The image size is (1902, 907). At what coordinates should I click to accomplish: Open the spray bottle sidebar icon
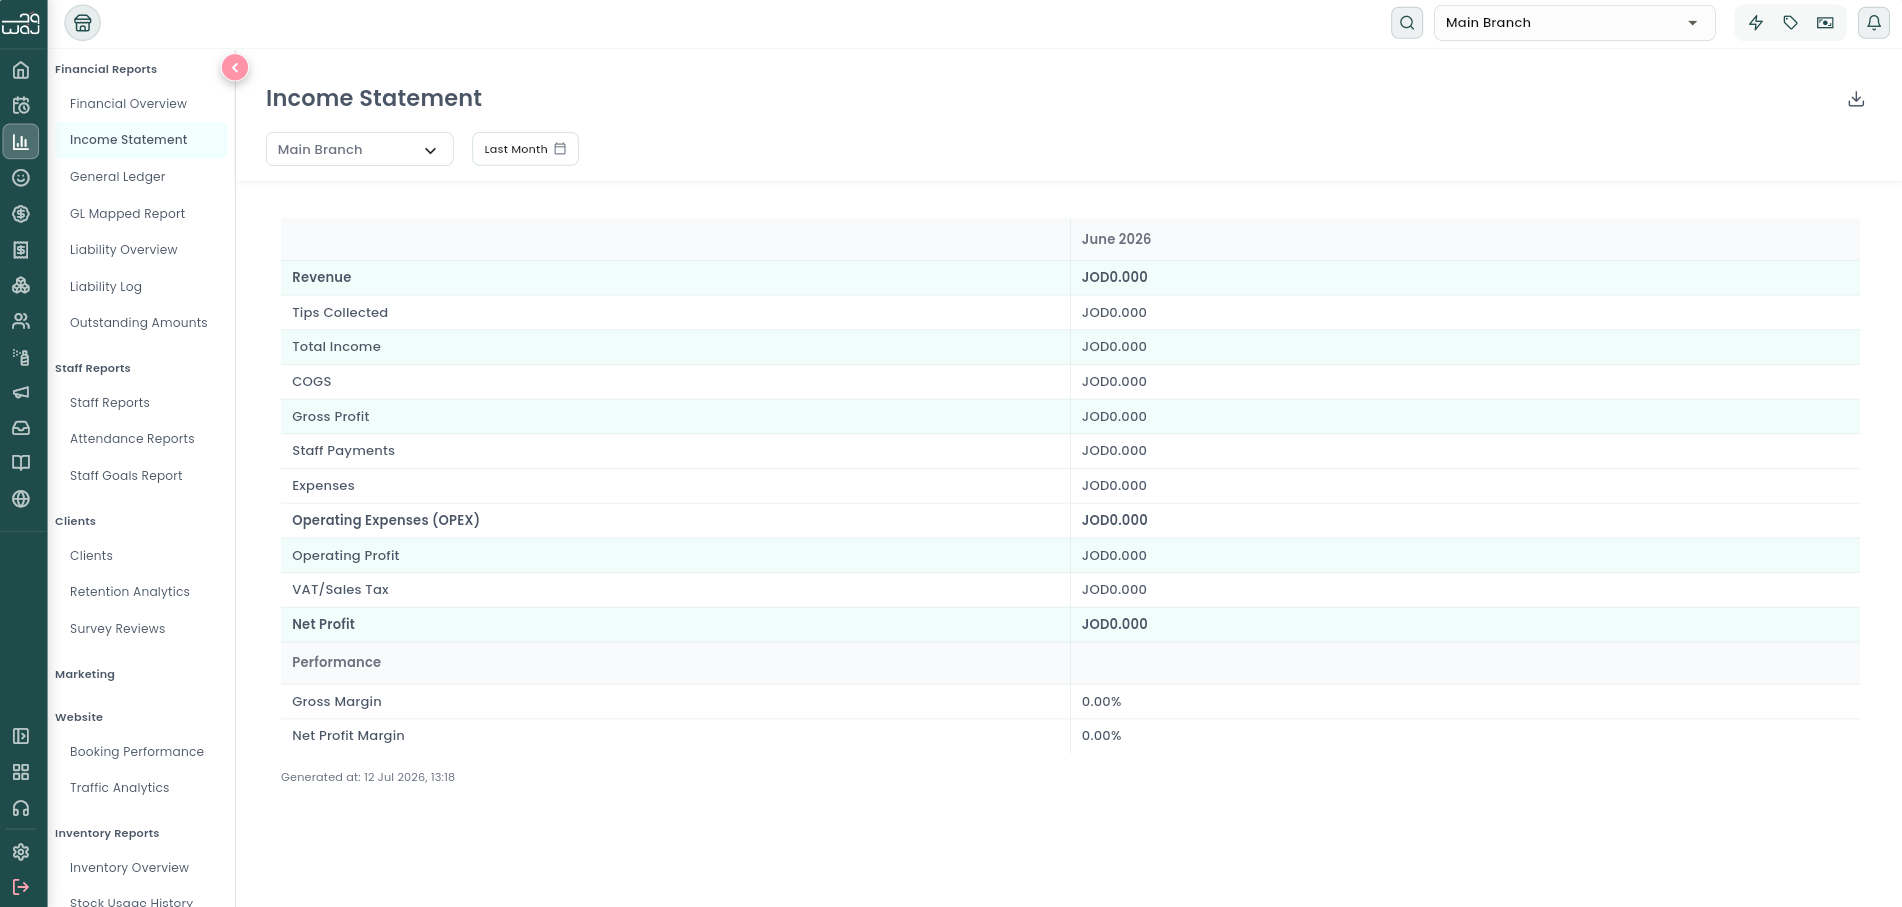[x=21, y=357]
